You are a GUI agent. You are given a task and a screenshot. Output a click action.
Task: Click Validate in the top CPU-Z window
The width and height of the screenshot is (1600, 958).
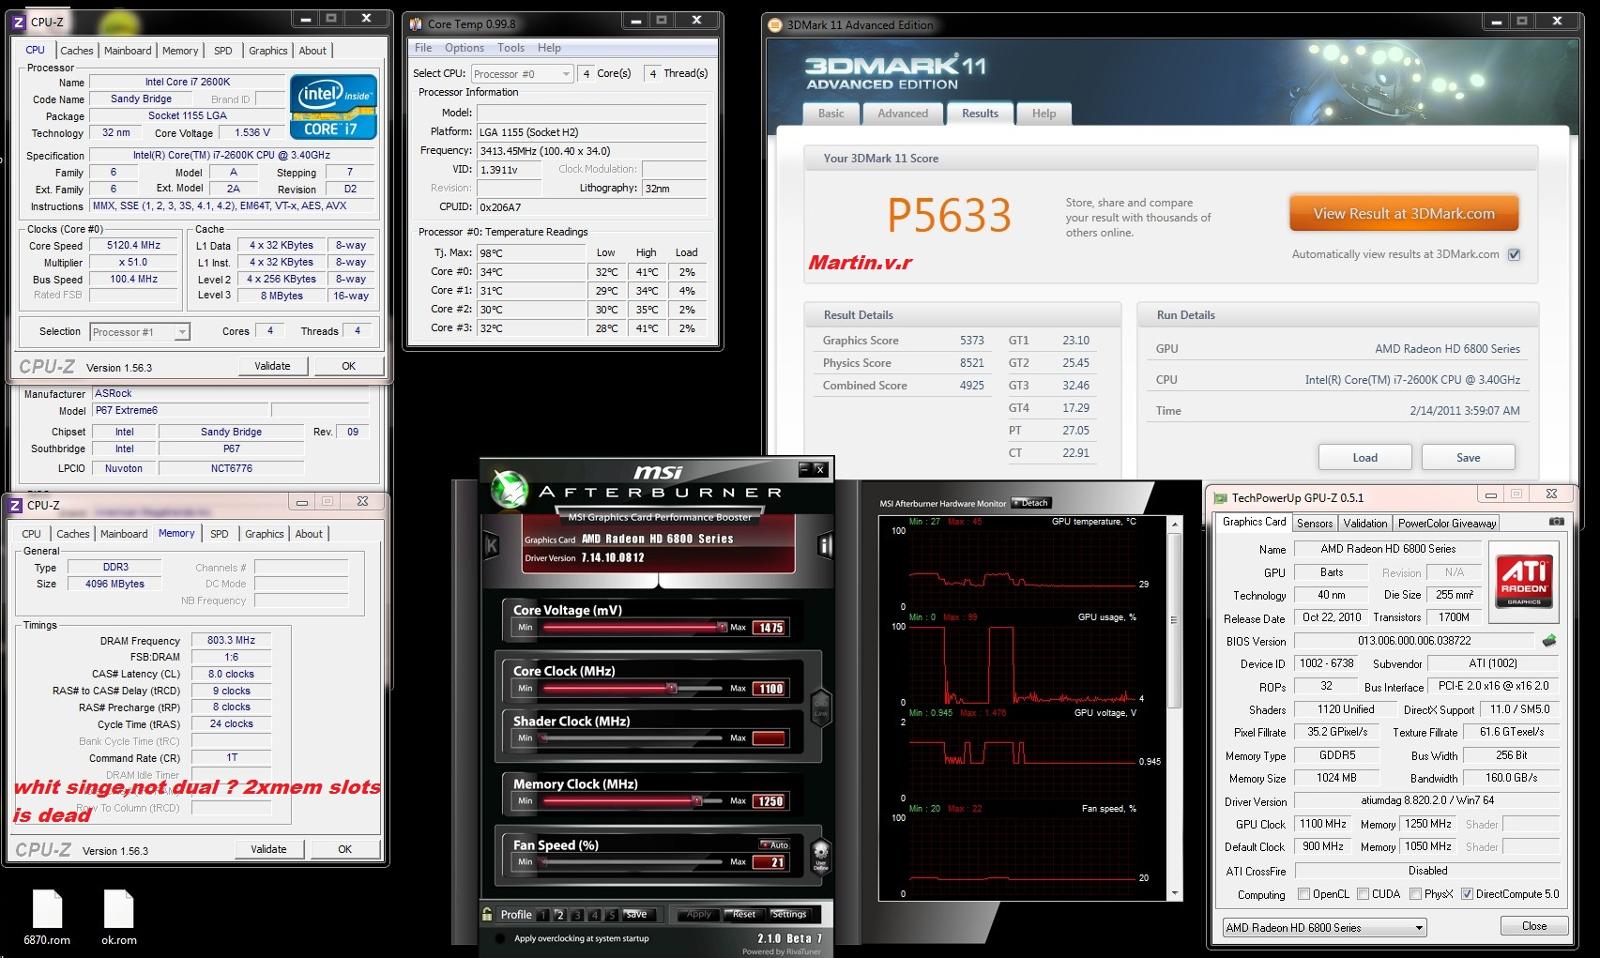(272, 366)
